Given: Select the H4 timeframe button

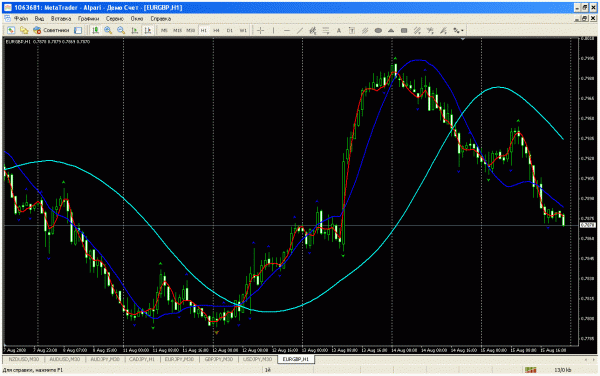Looking at the screenshot, I should (217, 30).
